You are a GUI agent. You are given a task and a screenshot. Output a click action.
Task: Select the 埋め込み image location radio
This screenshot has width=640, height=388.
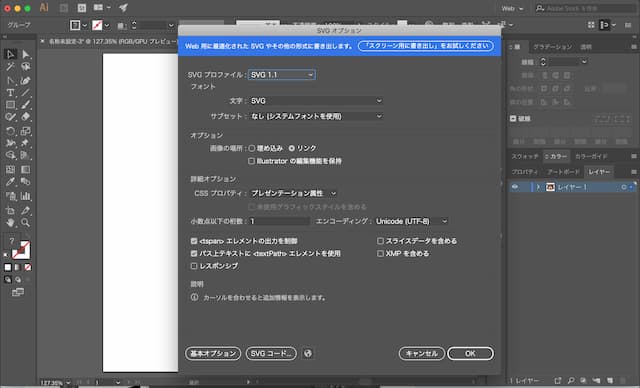252,148
